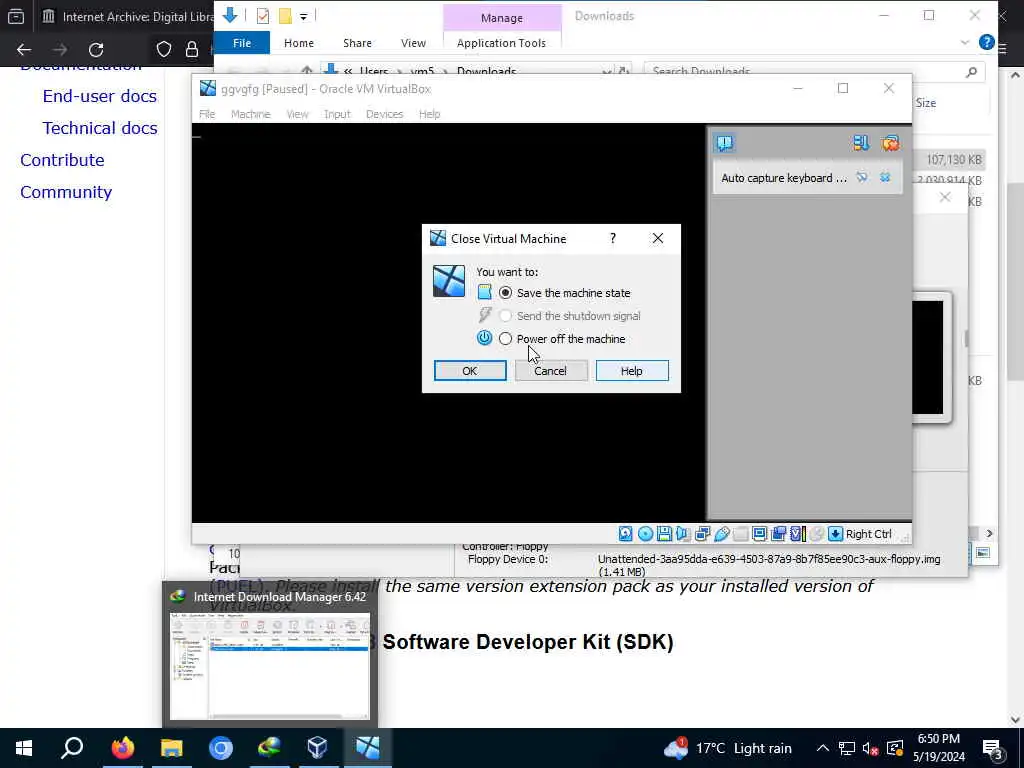Switch to the Home ribbon tab in Explorer
1024x768 pixels.
point(298,43)
